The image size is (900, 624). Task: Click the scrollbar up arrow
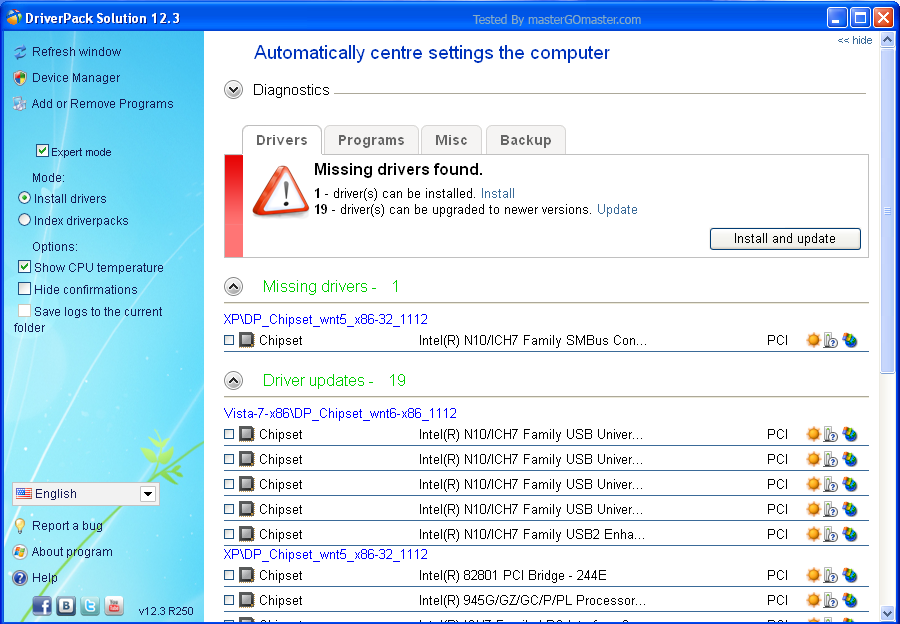point(887,40)
